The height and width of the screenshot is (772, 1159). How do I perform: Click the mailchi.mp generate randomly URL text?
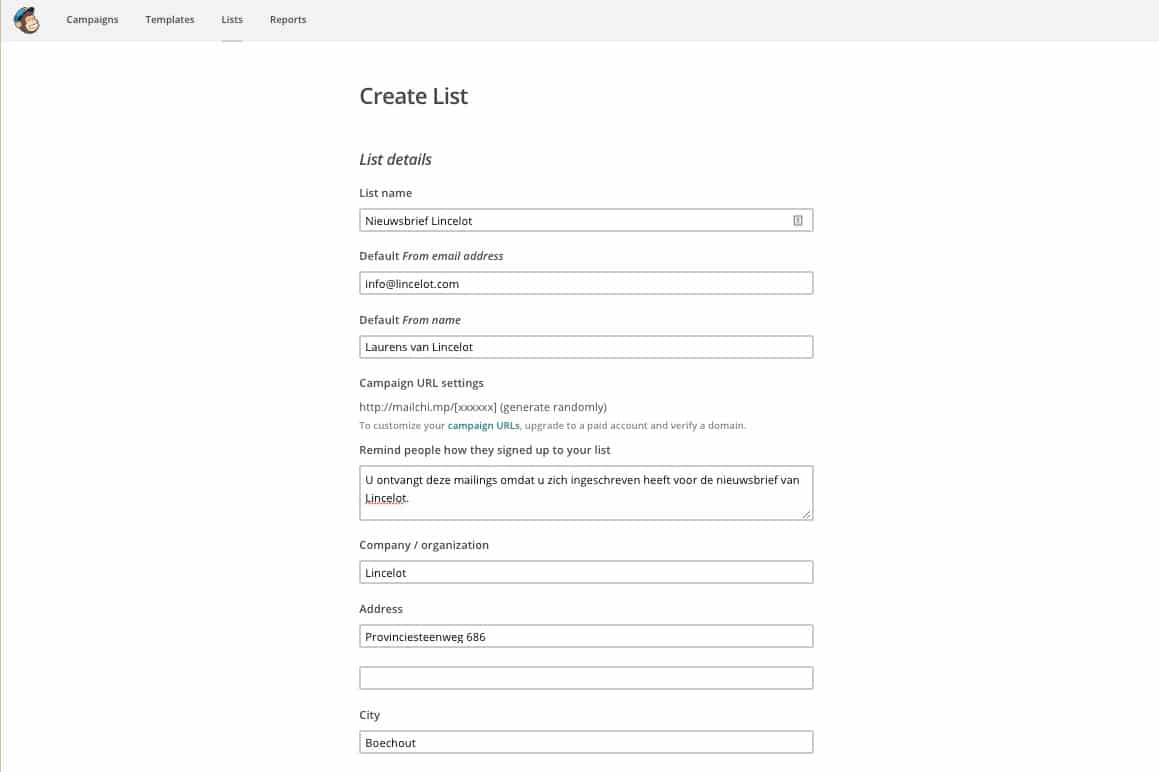click(x=483, y=407)
